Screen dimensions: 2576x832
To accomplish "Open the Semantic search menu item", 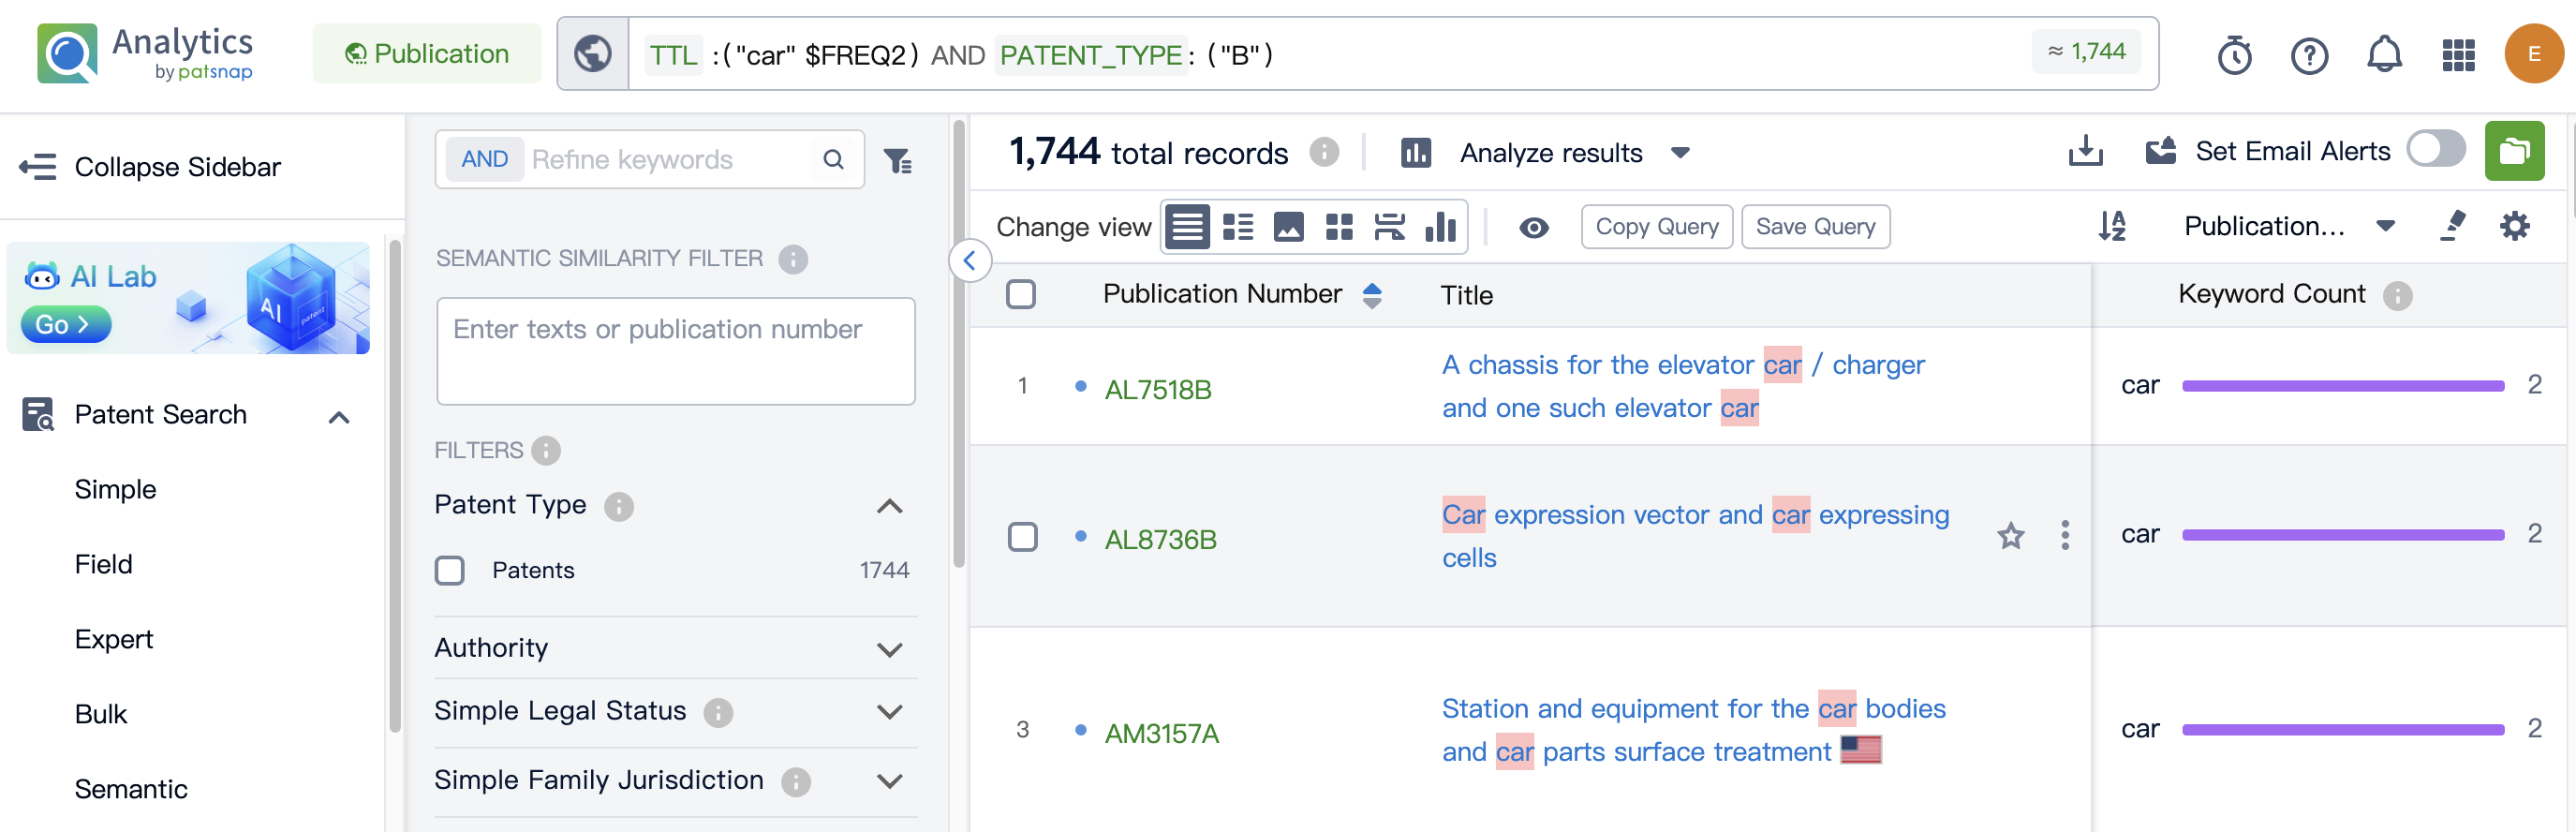I will tap(131, 789).
